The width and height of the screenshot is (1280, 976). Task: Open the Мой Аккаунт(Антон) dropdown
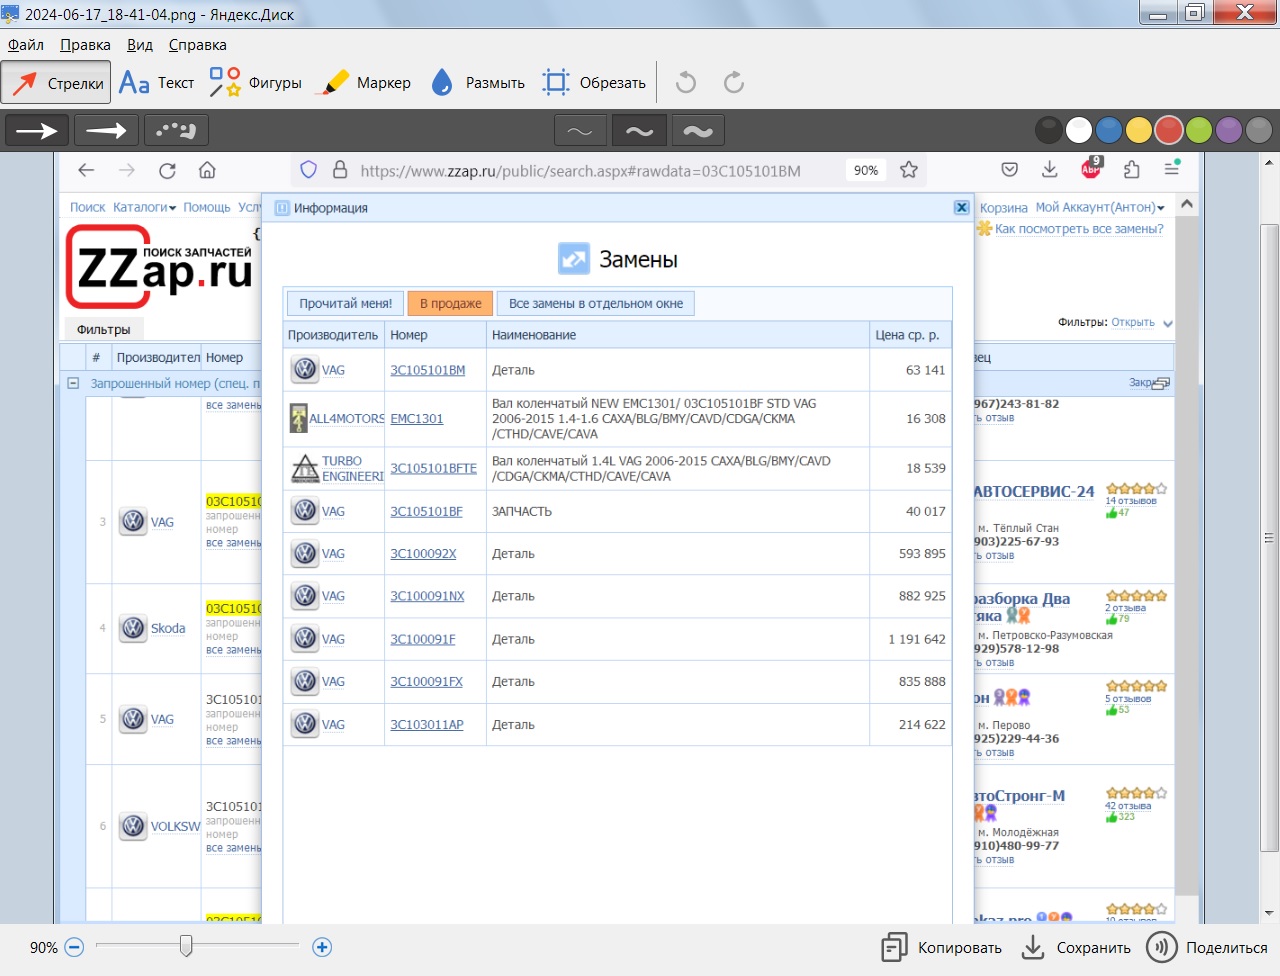pos(1100,207)
